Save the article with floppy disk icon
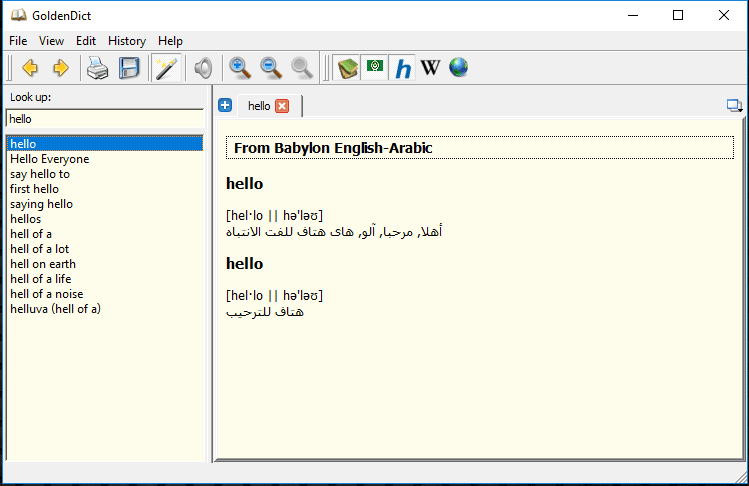749x486 pixels. point(129,68)
